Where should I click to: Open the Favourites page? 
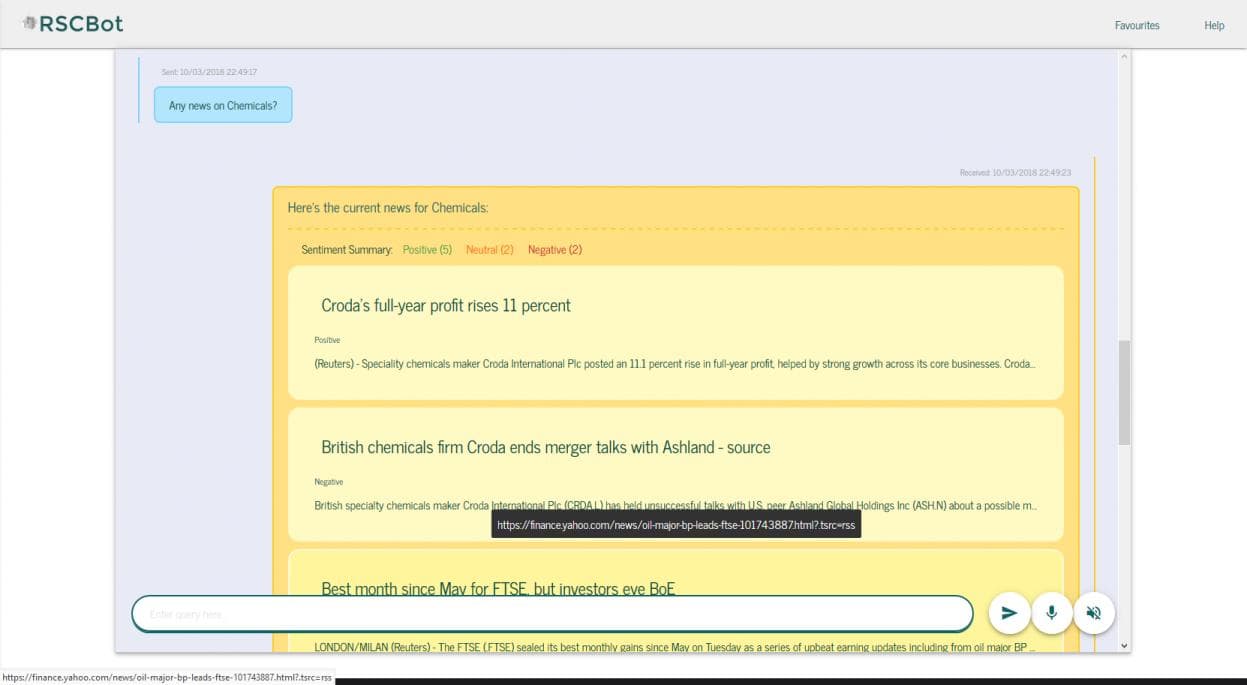click(1137, 25)
